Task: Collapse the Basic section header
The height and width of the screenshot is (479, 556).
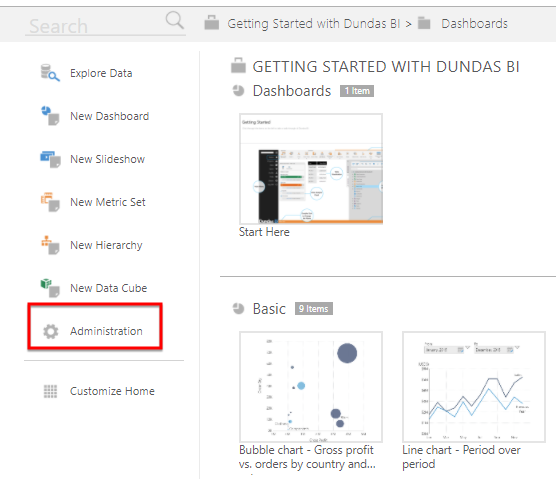Action: [x=238, y=308]
